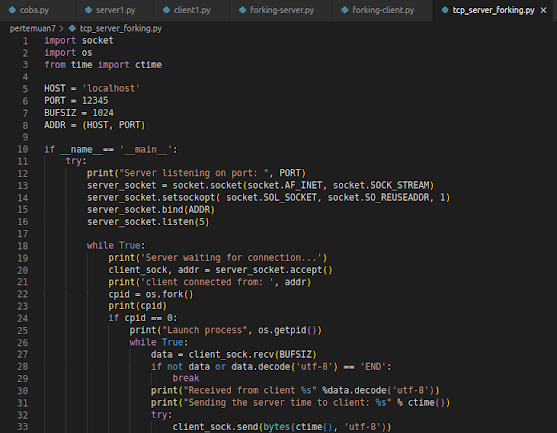Click the os.fork() call
The image size is (557, 433).
169,294
